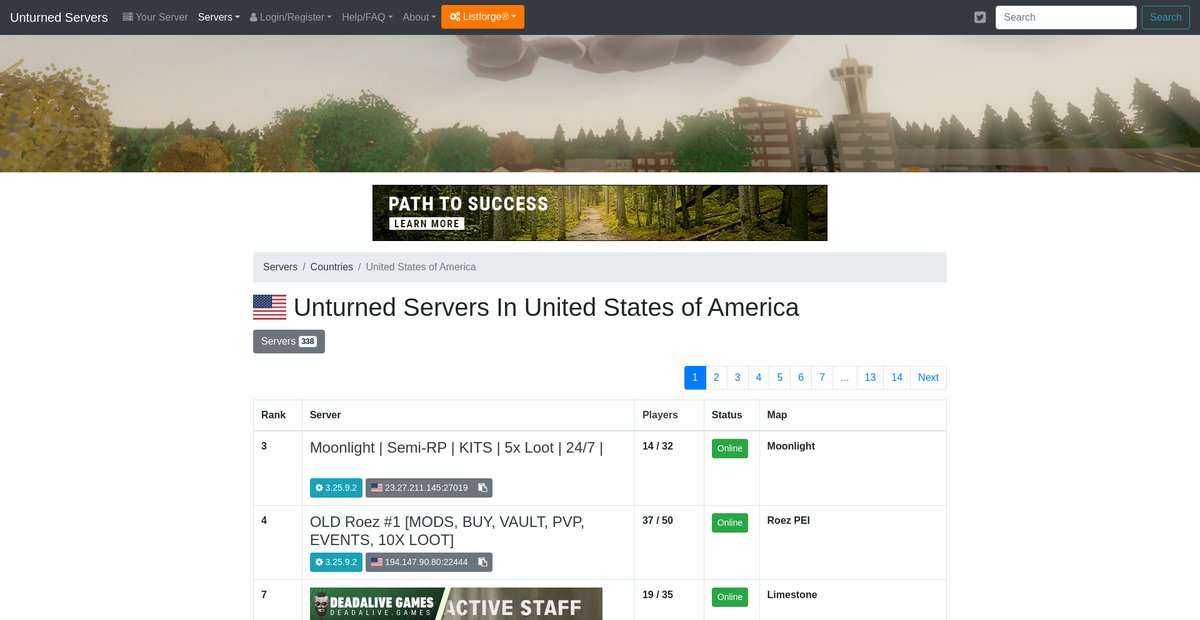Open the Deadalive Games server banner
This screenshot has width=1200, height=620.
pyautogui.click(x=456, y=603)
